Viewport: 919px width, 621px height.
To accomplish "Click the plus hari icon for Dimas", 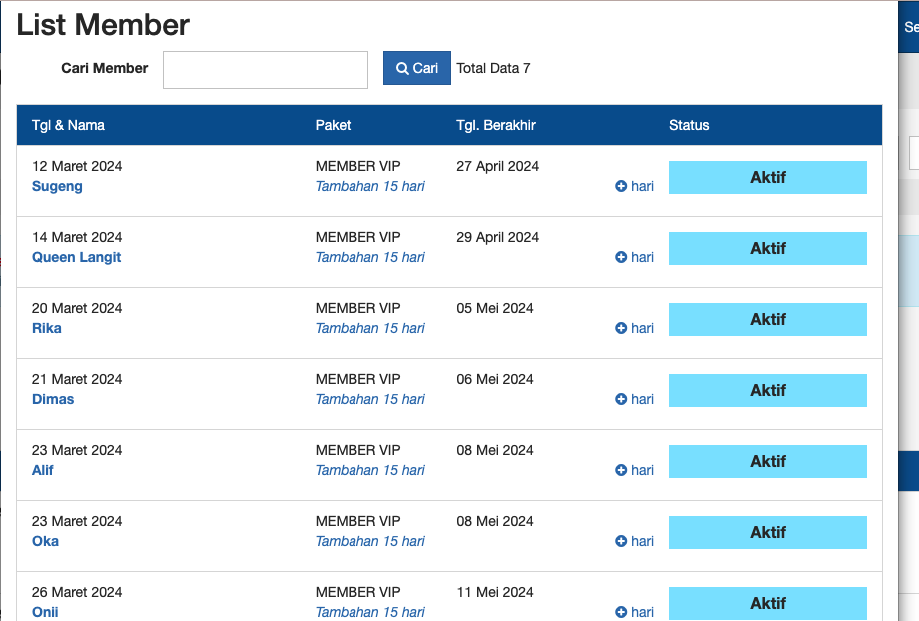I will click(x=634, y=399).
